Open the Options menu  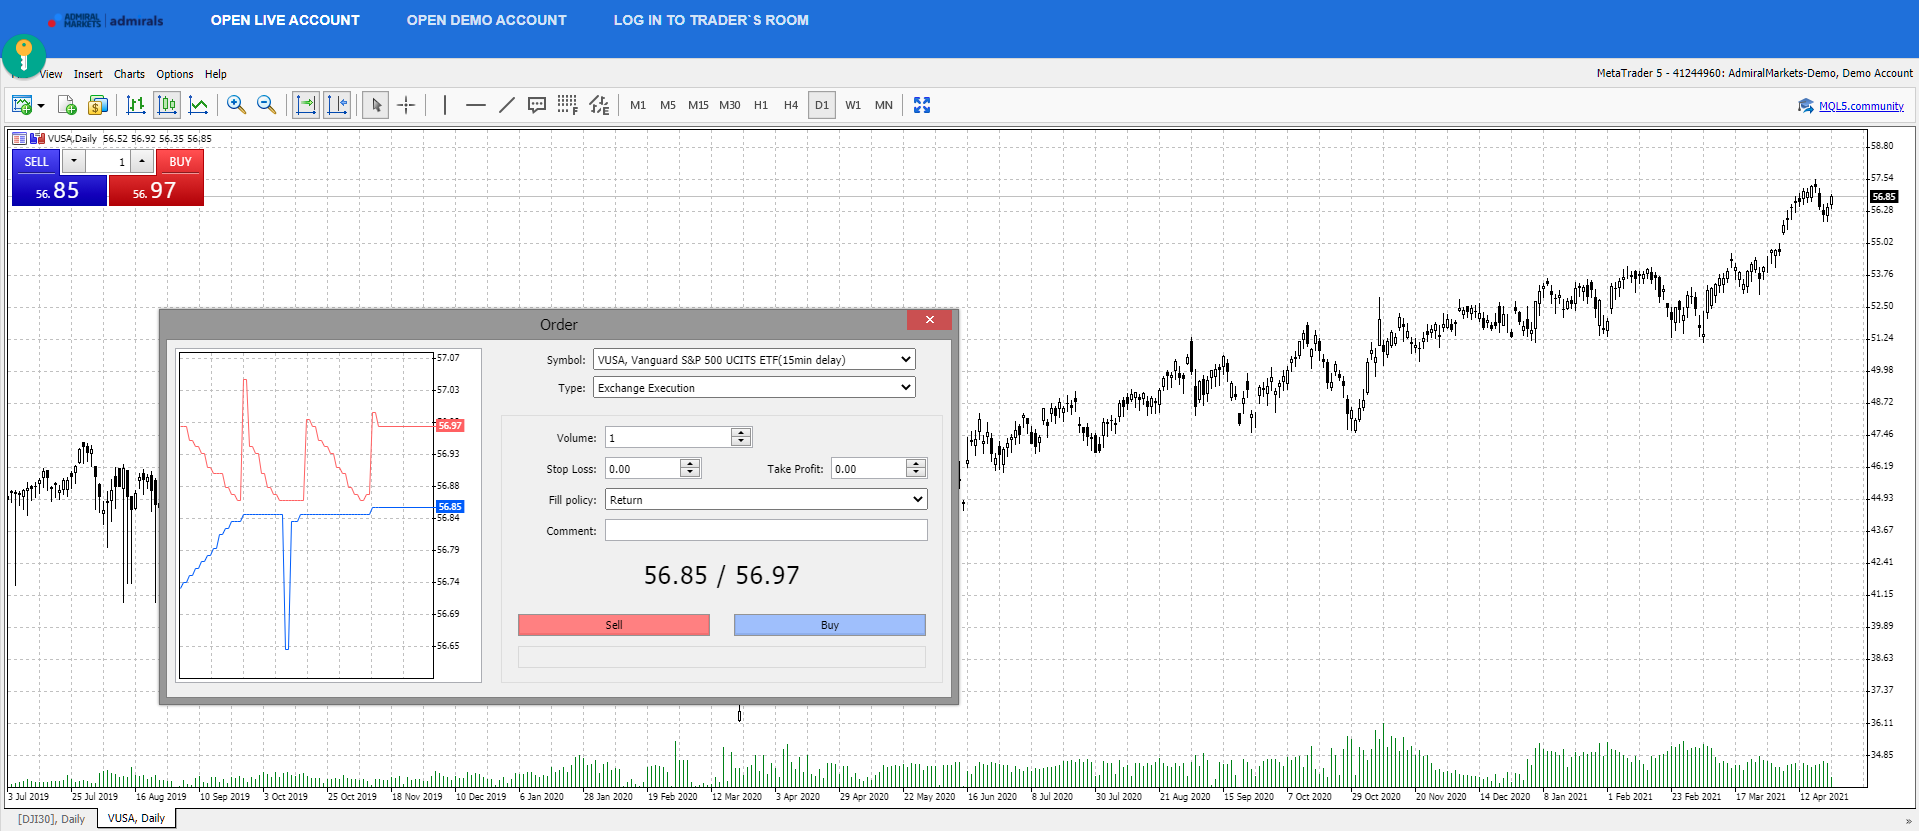tap(175, 74)
